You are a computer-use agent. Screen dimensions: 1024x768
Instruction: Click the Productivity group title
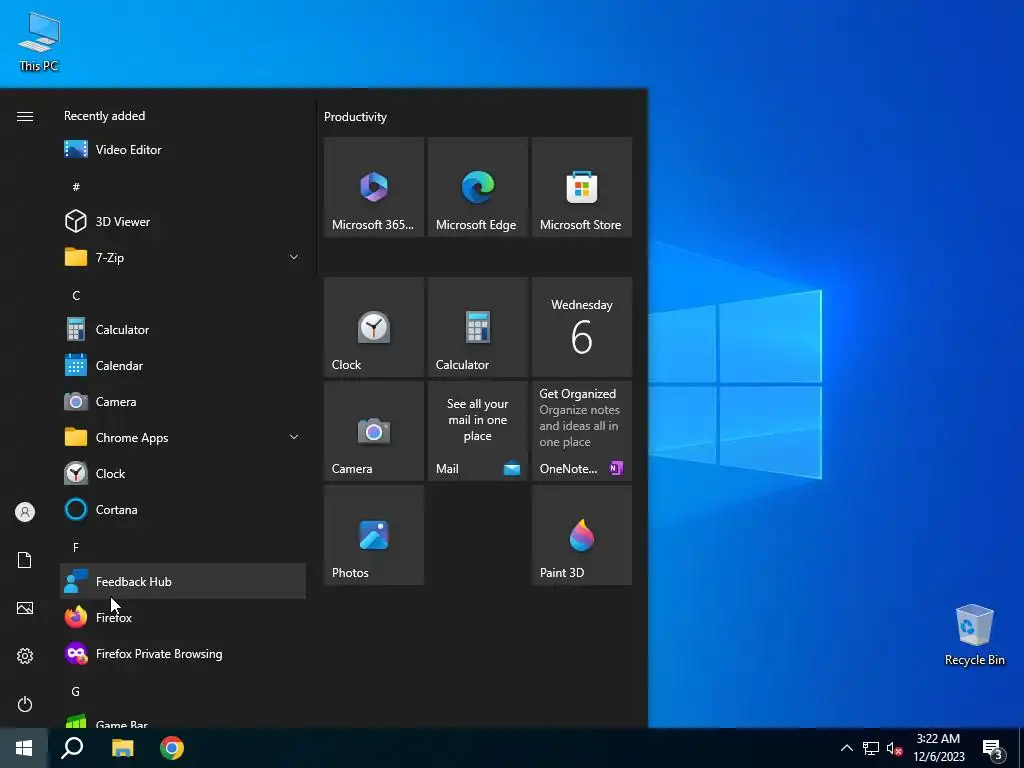coord(355,117)
